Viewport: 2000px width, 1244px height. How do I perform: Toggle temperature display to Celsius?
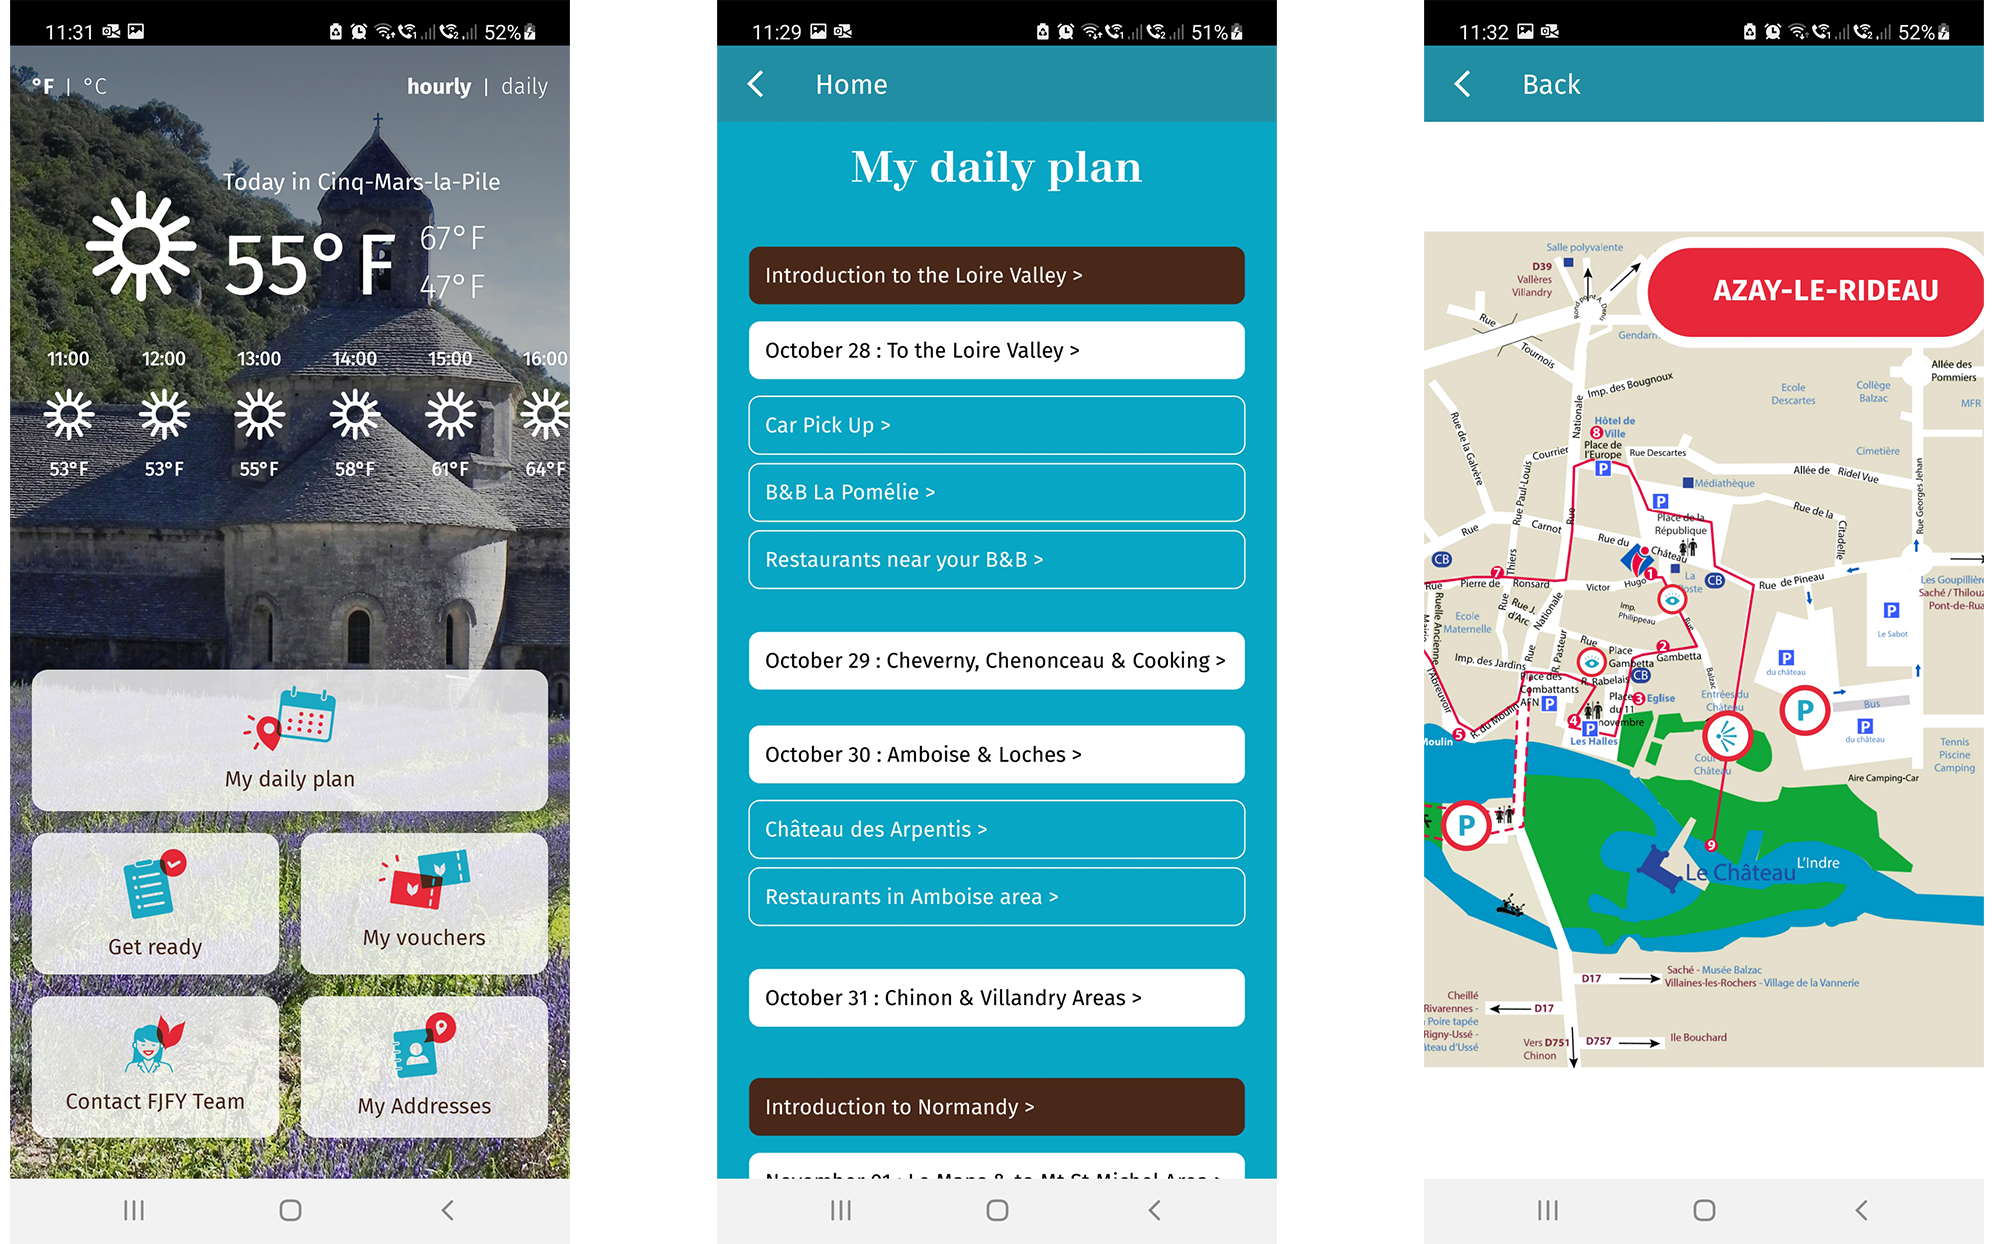107,83
